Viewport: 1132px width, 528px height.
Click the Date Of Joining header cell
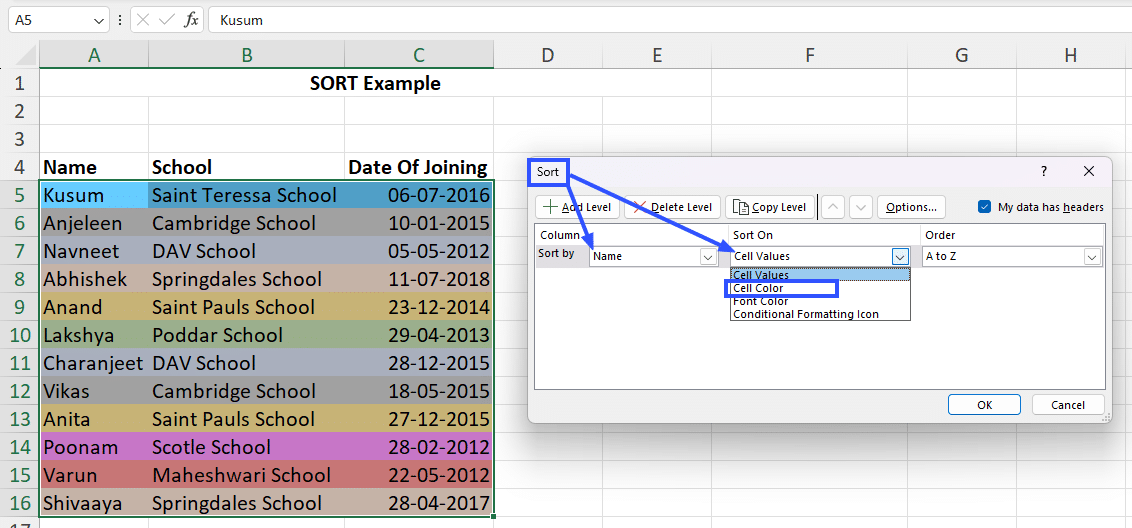coord(419,168)
